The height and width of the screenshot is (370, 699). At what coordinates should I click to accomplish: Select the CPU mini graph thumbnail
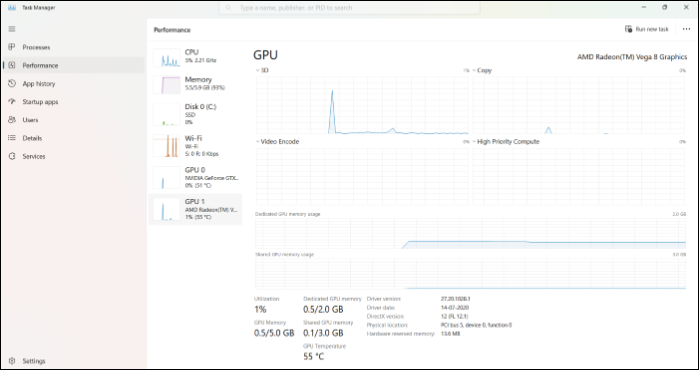tap(167, 58)
